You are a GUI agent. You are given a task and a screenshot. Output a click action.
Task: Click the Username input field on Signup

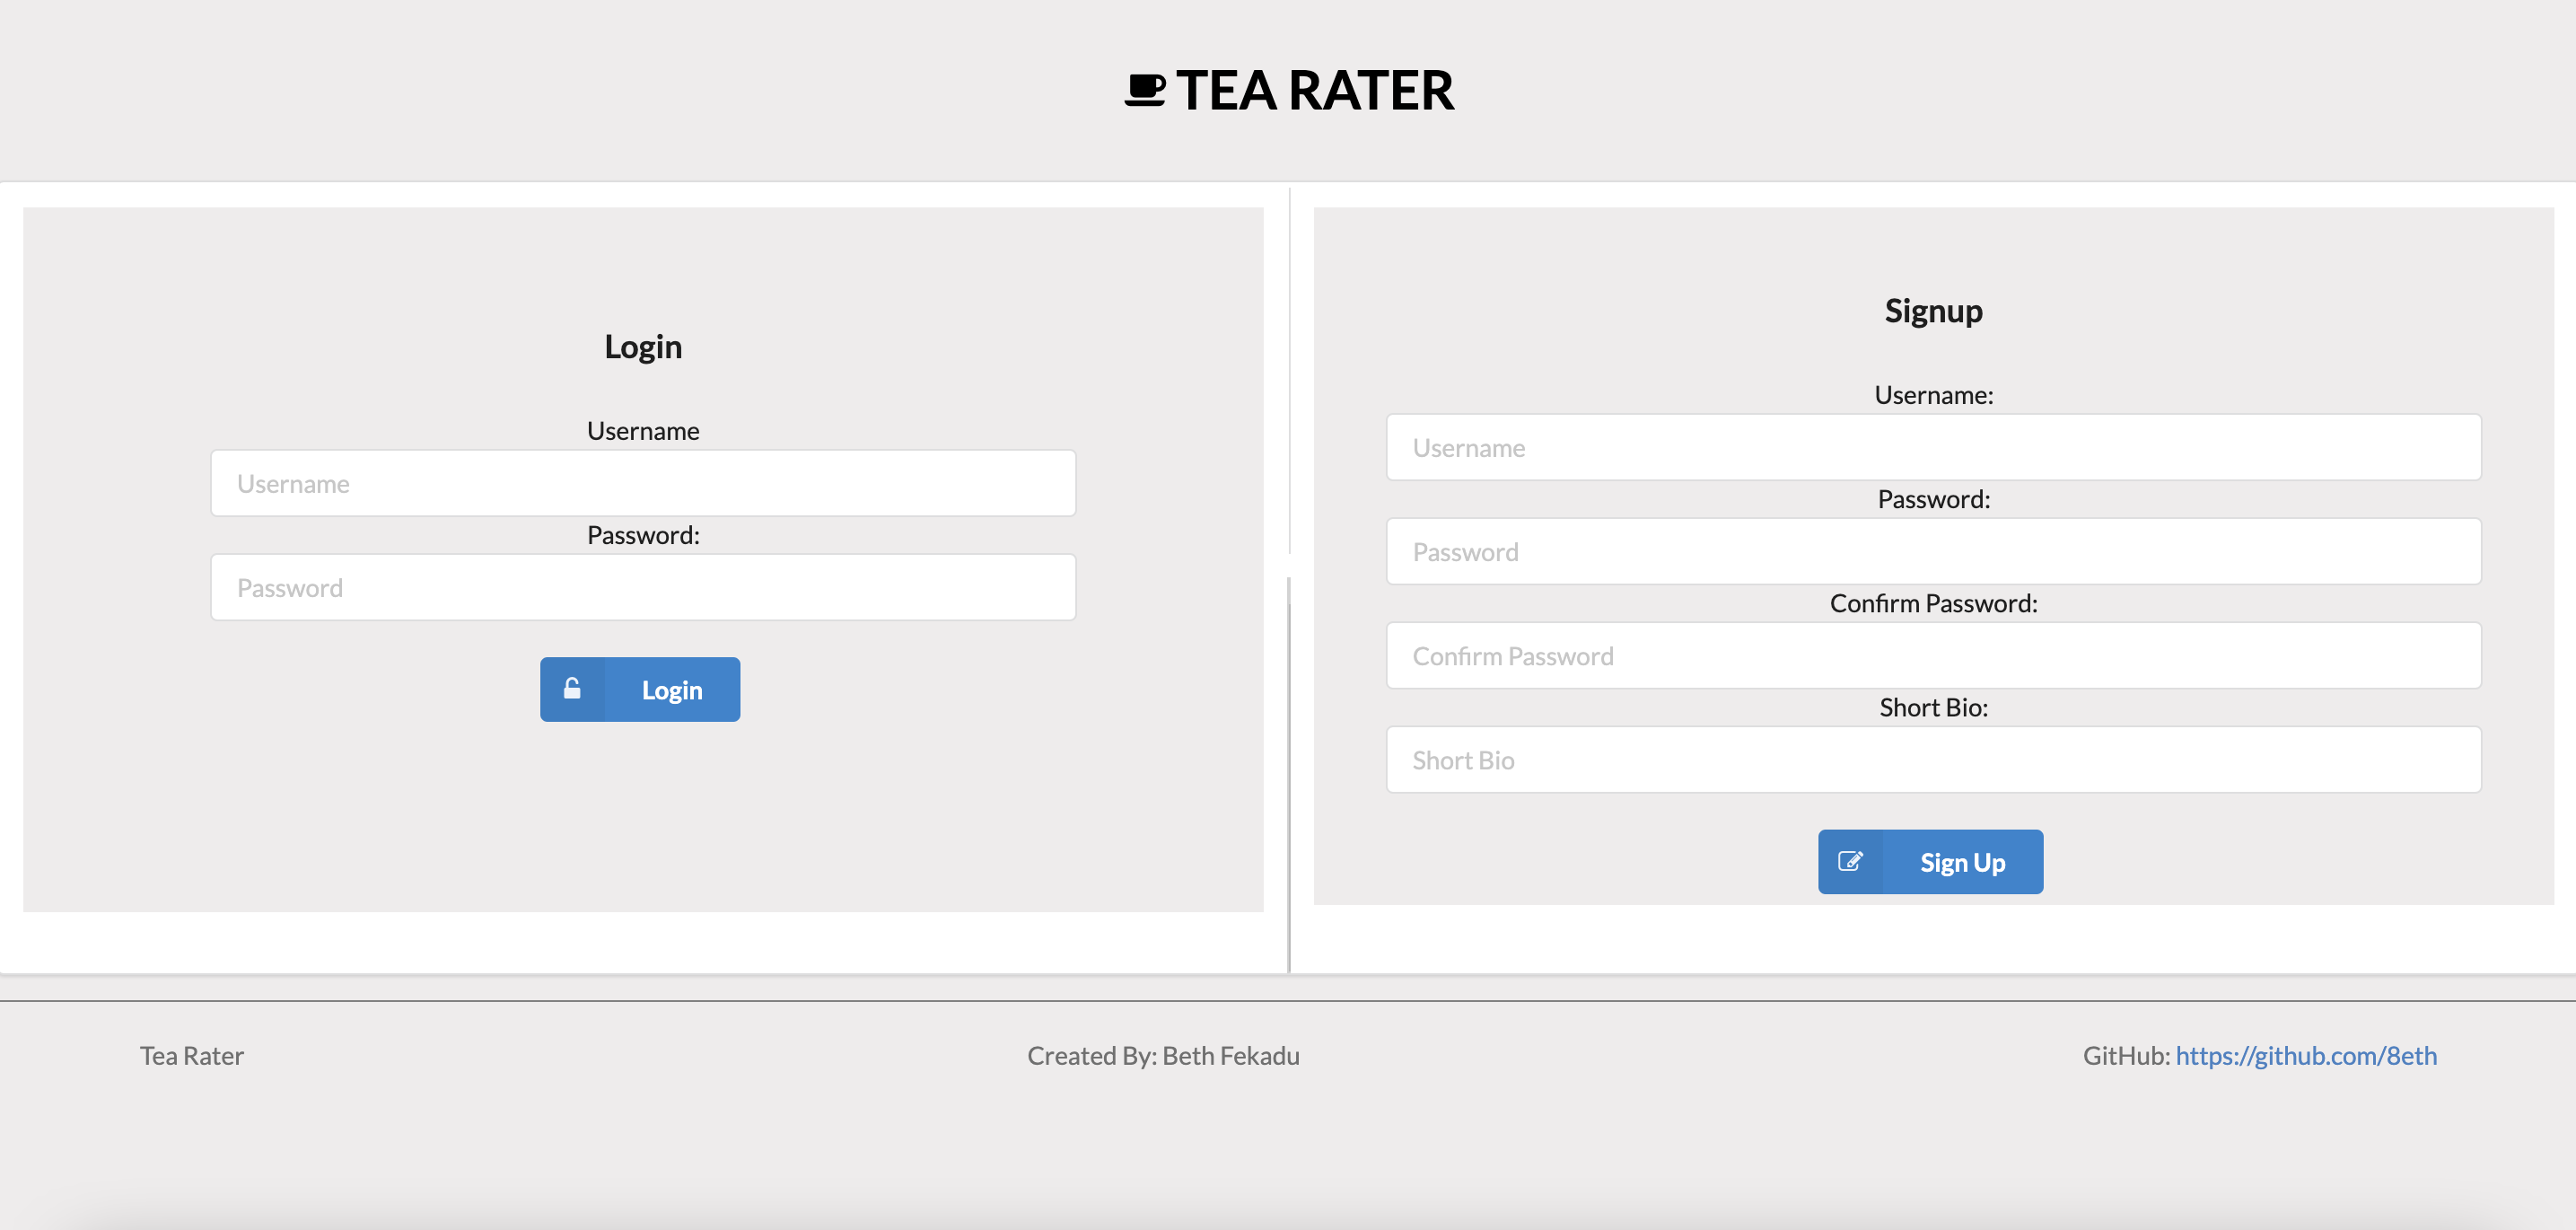click(x=1932, y=445)
